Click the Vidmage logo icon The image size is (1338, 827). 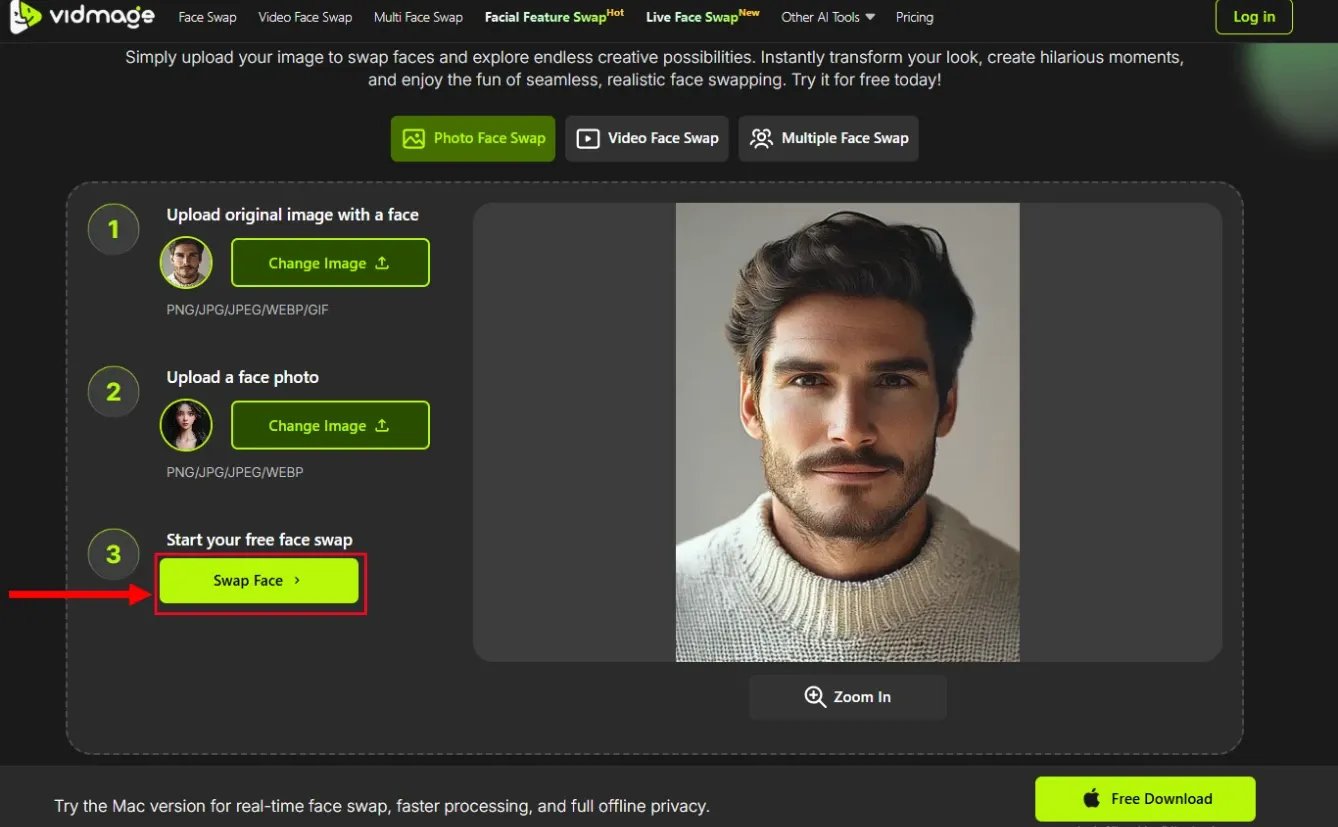pyautogui.click(x=25, y=16)
